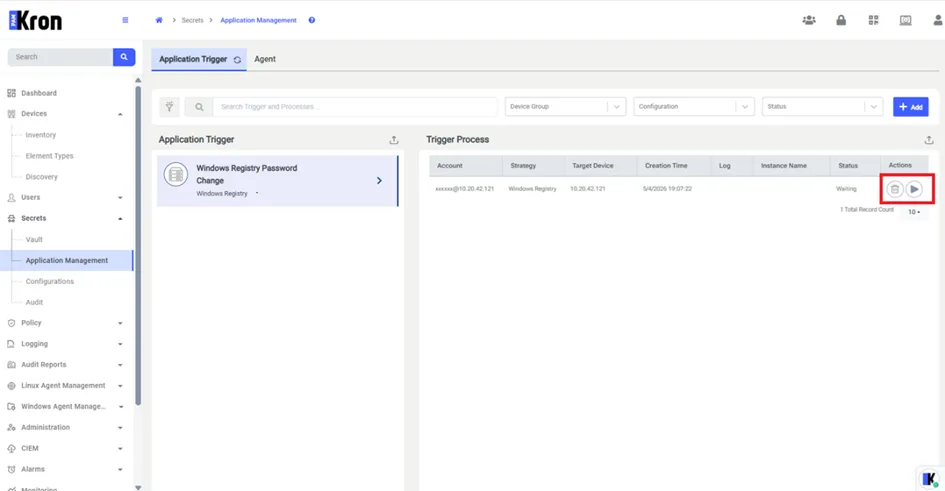Image resolution: width=945 pixels, height=491 pixels.
Task: Sort by the Account column header
Action: point(450,166)
